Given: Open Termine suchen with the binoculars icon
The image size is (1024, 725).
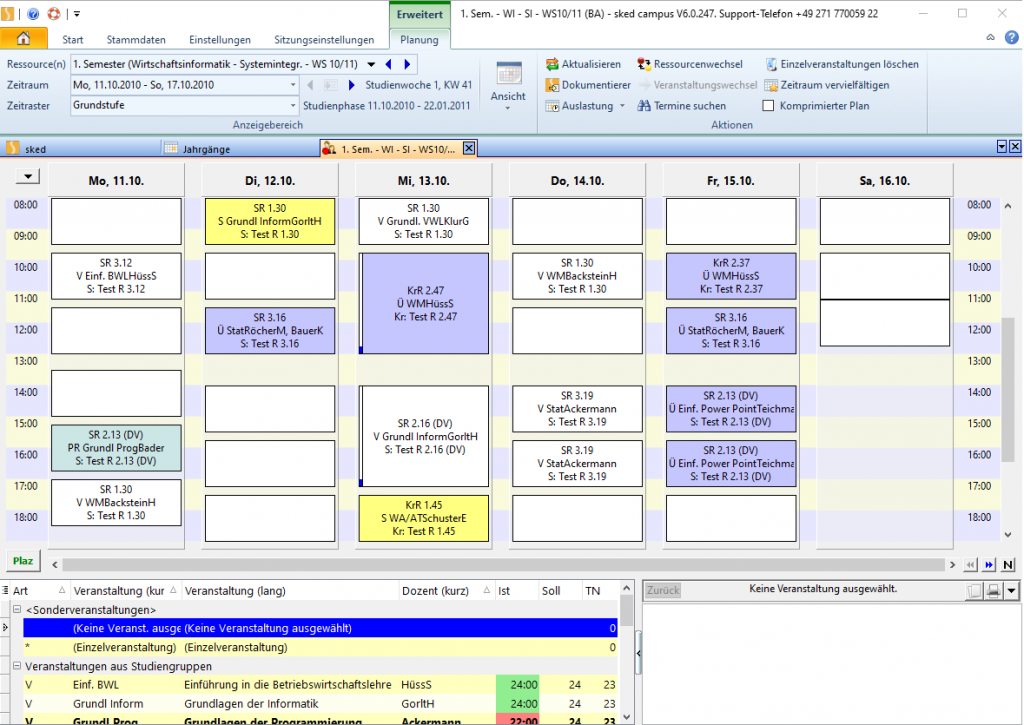Looking at the screenshot, I should tap(645, 106).
